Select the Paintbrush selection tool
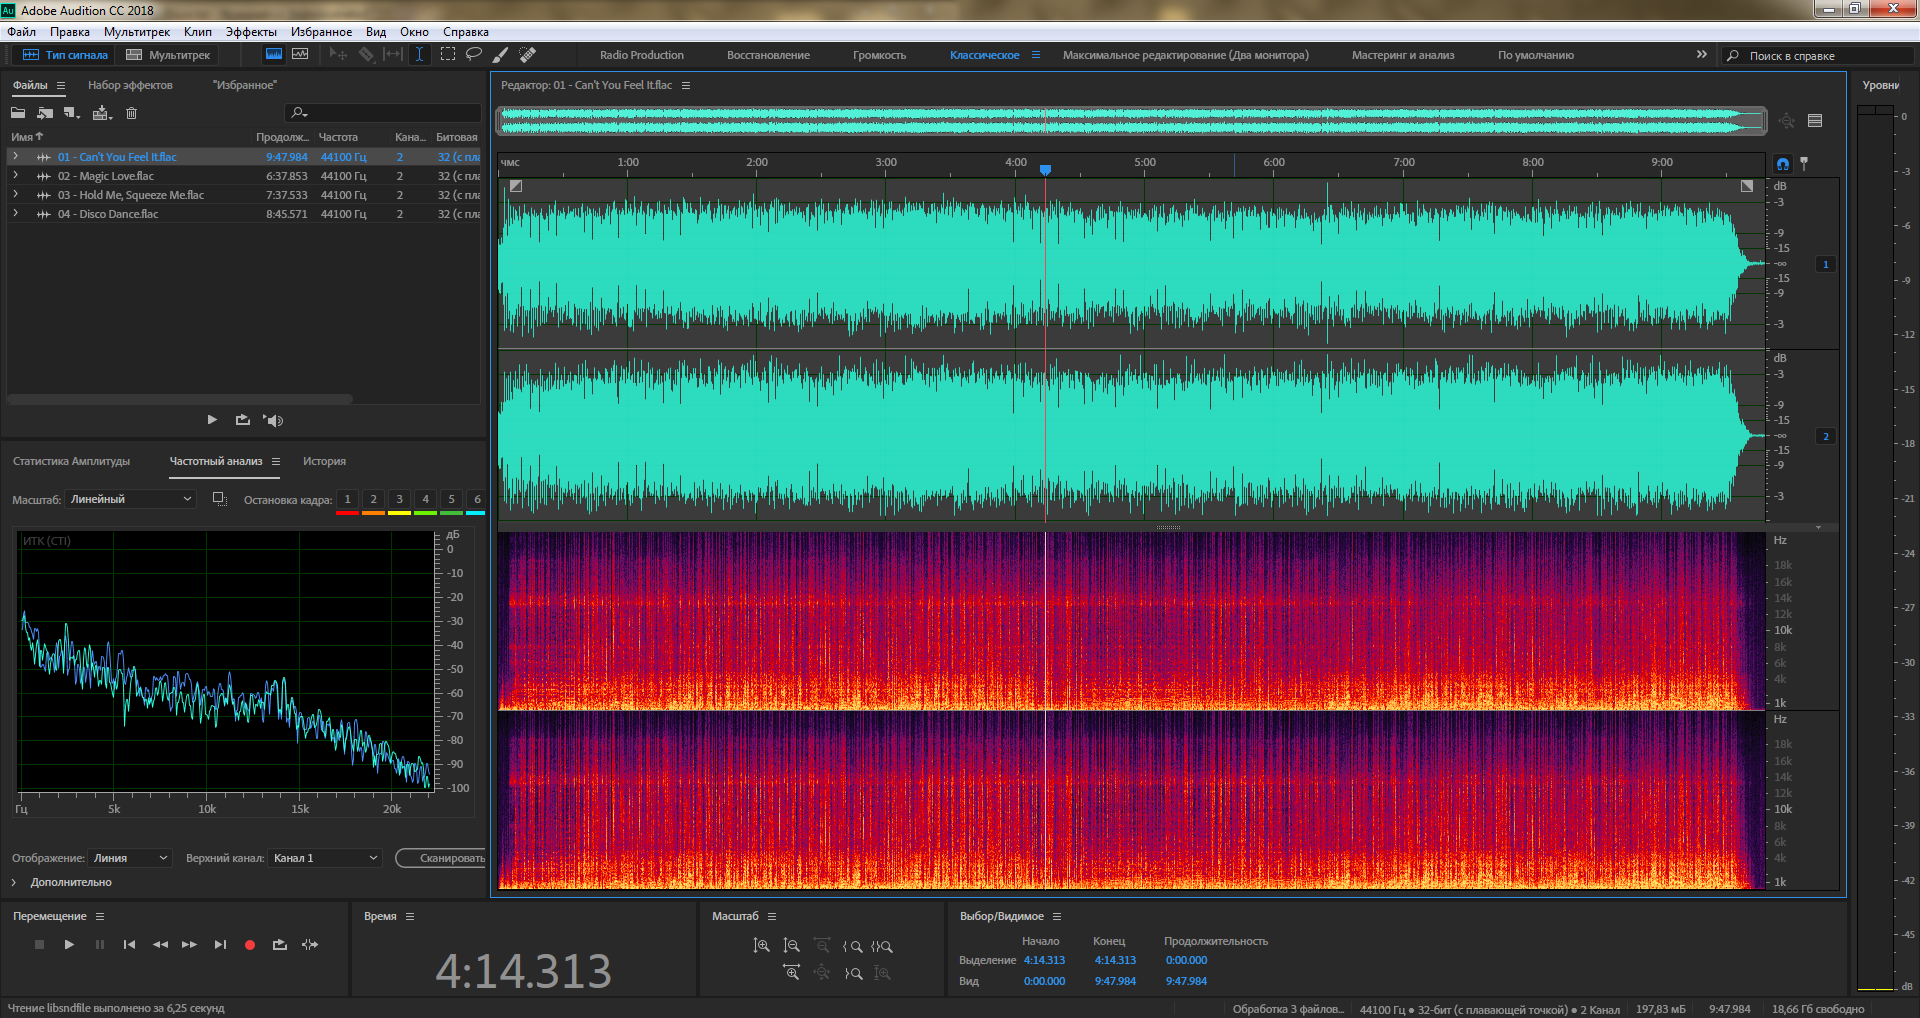1920x1018 pixels. point(501,54)
